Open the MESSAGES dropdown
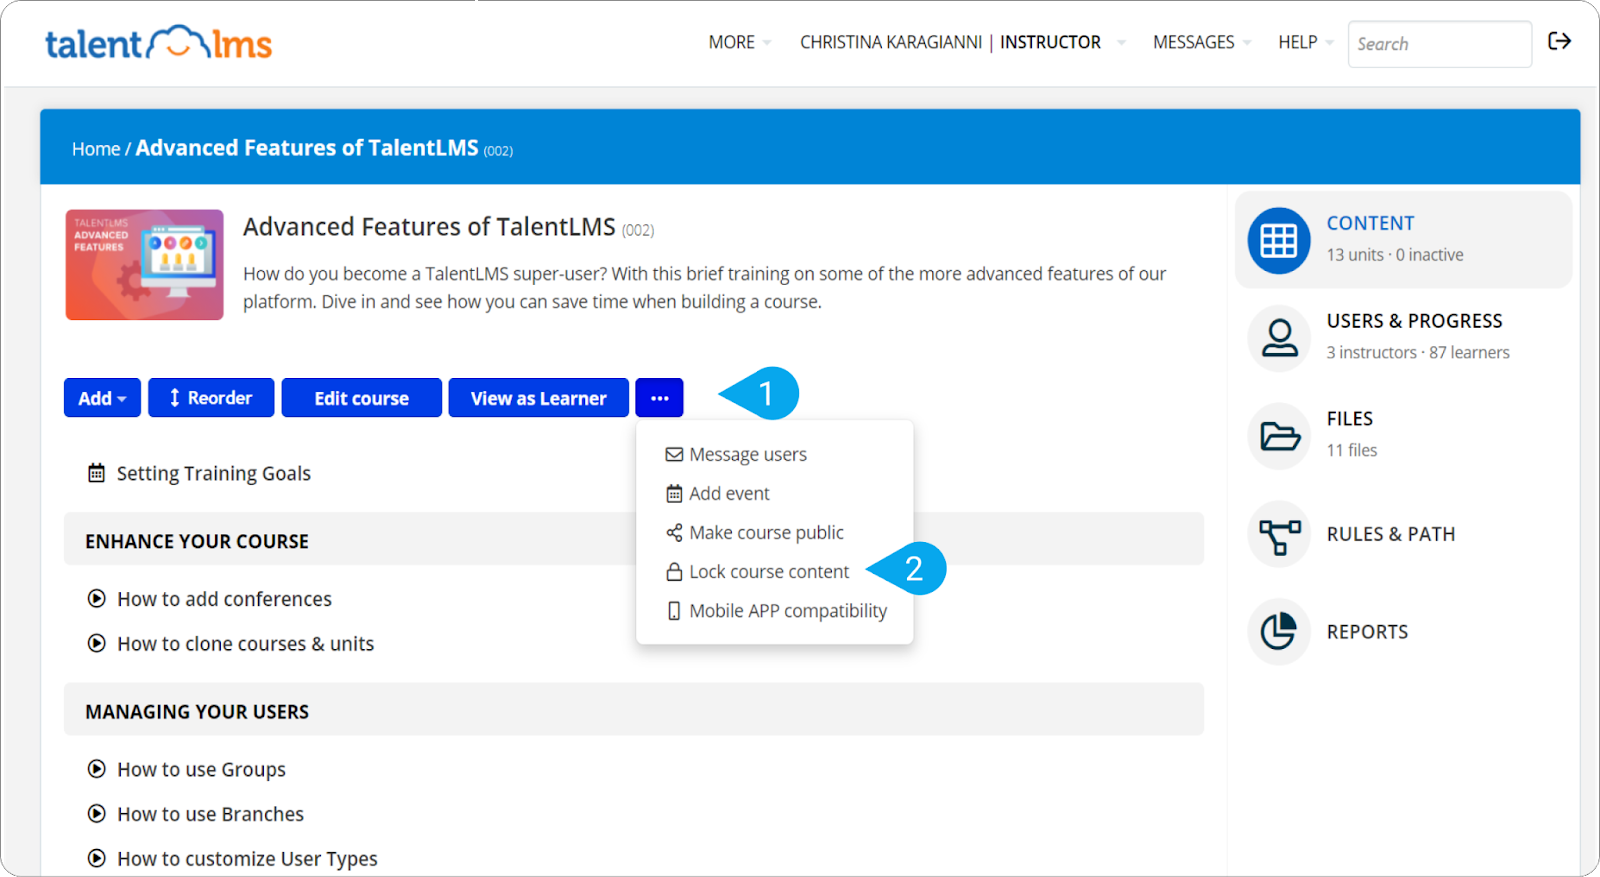 1201,42
